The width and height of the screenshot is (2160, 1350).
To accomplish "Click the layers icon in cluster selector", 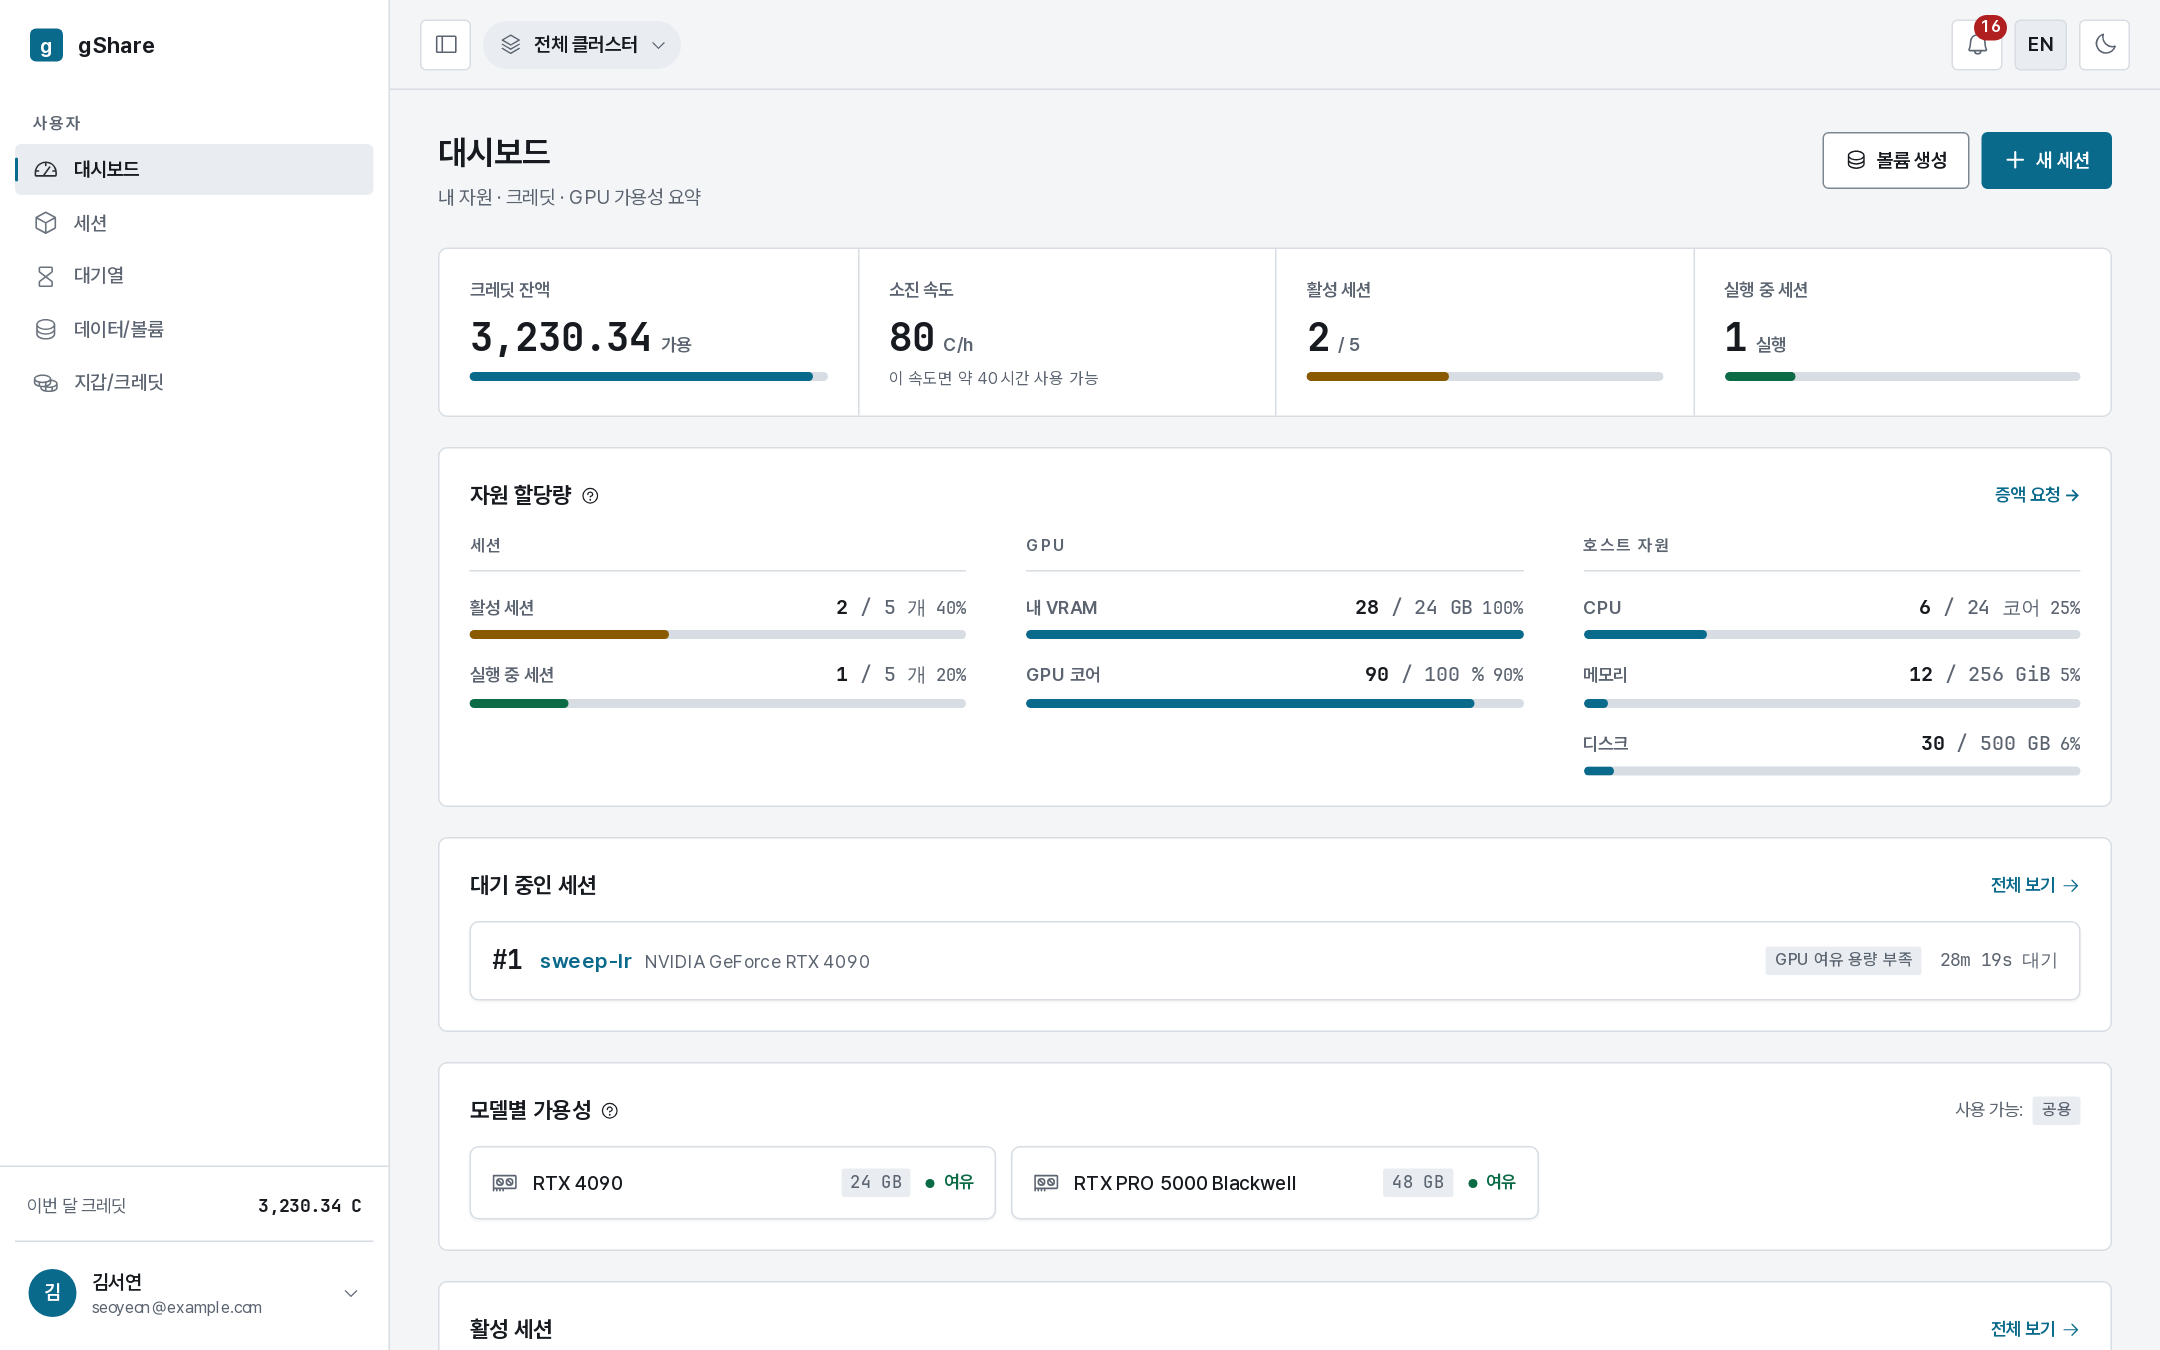I will tap(511, 45).
